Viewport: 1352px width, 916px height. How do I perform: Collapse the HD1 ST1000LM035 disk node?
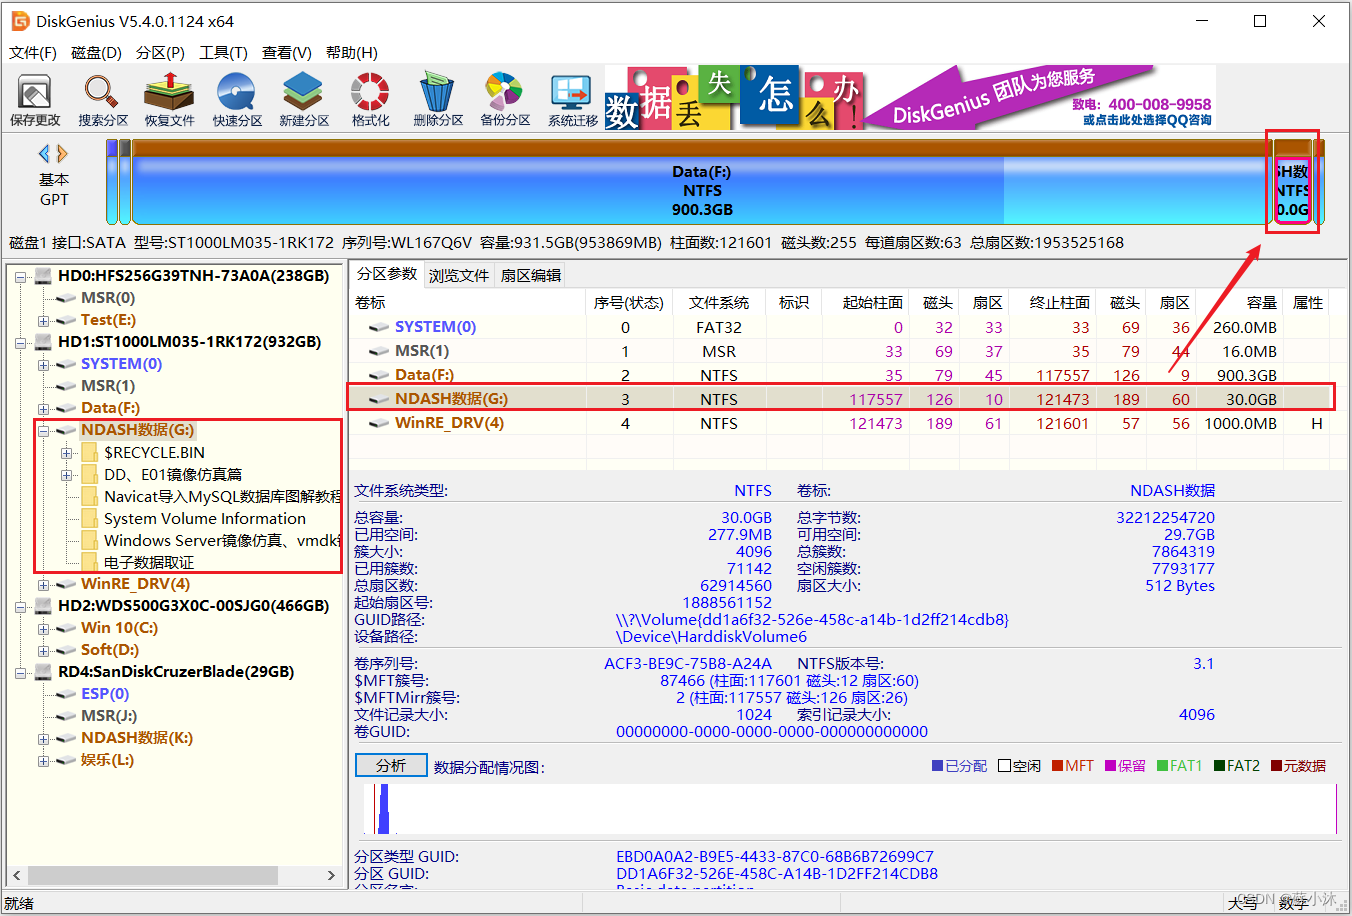point(21,342)
